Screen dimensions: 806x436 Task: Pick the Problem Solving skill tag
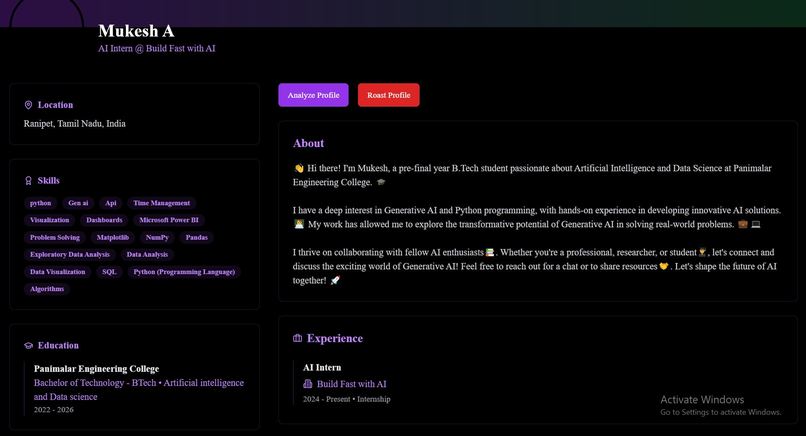[54, 238]
